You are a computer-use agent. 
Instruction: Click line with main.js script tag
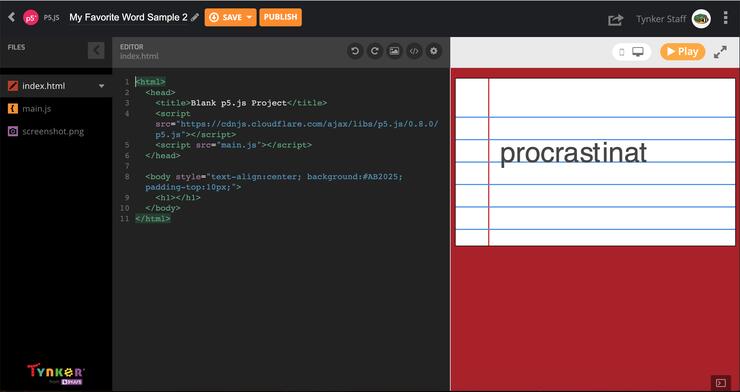click(x=233, y=145)
